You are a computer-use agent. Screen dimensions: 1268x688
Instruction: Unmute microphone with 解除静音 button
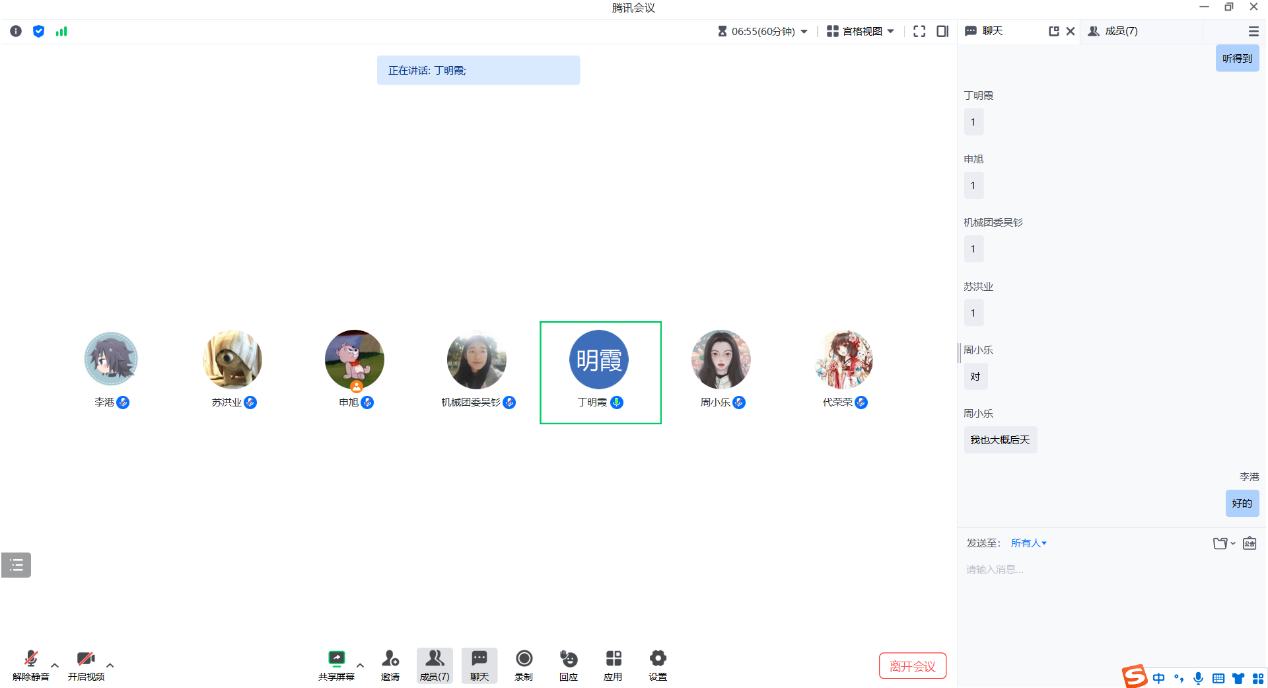coord(31,663)
